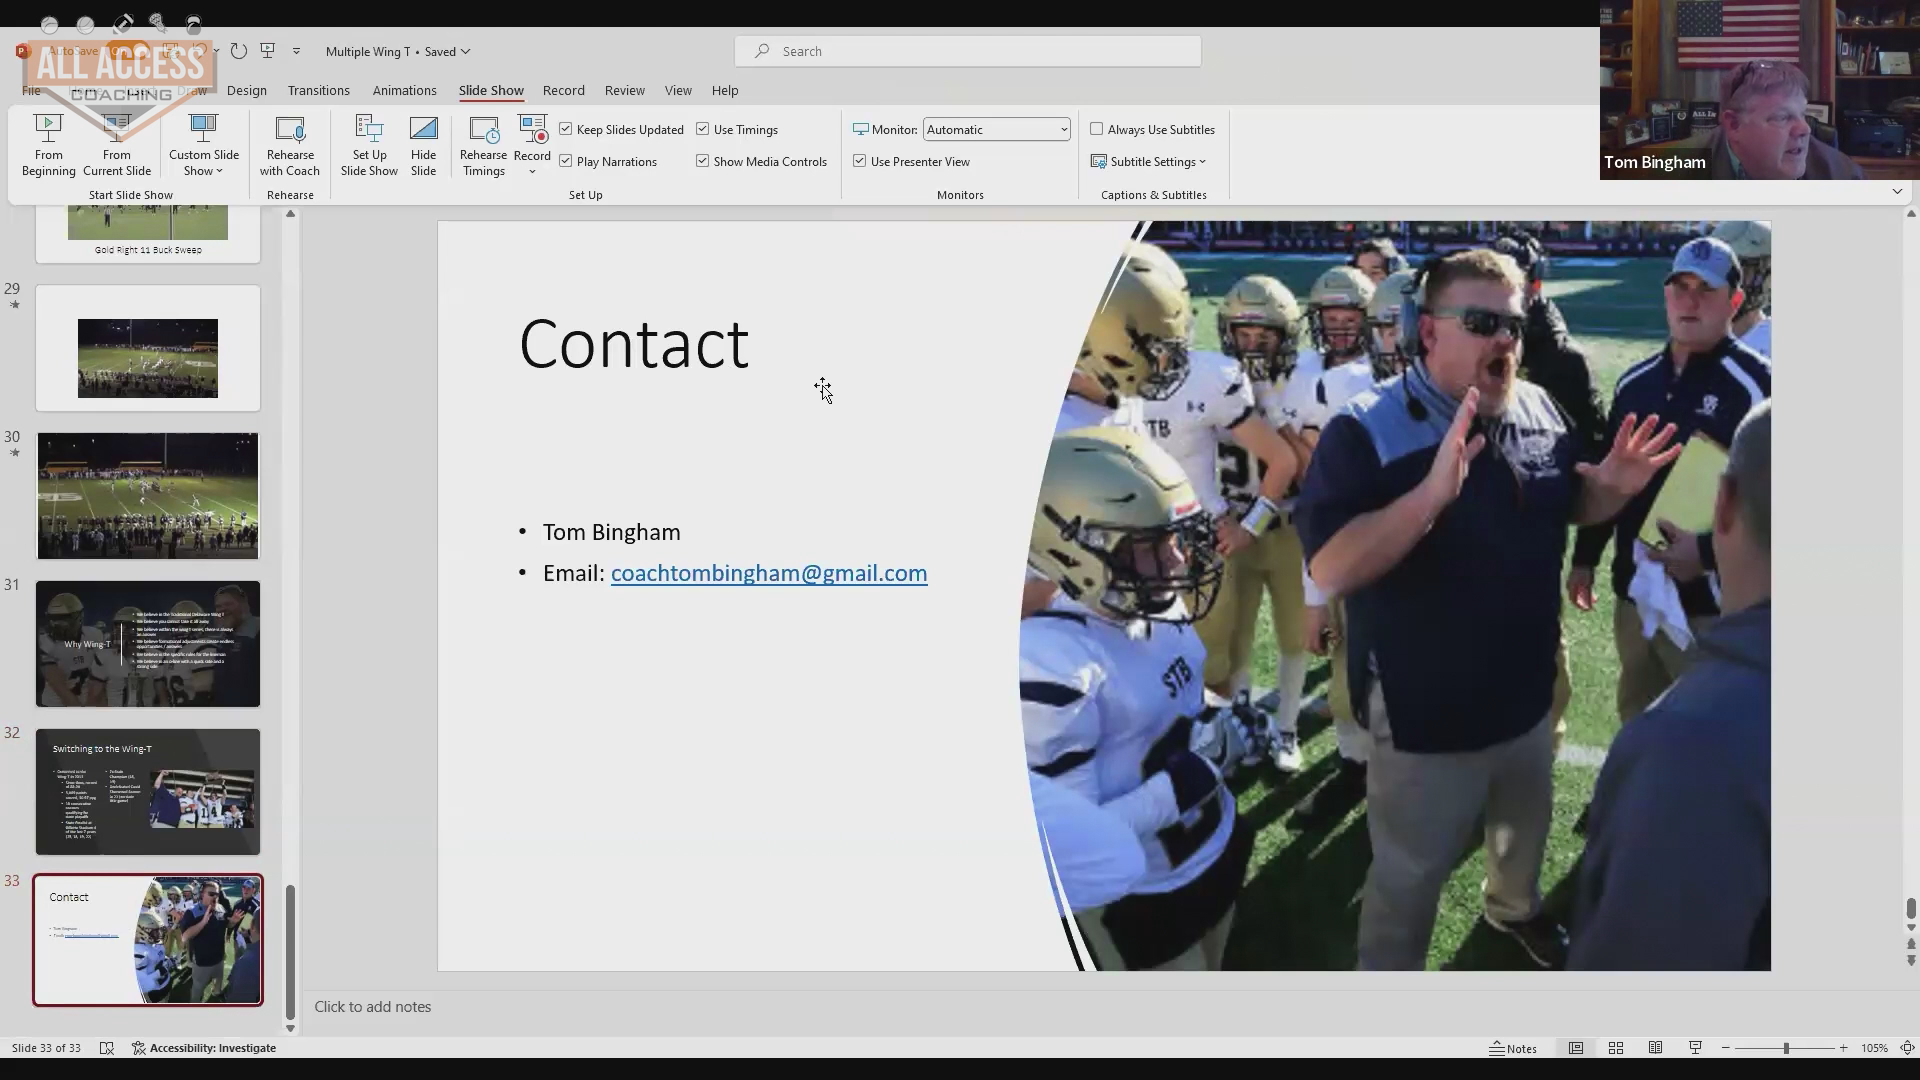Click the coachtombingham@gmail.com email link
Viewport: 1920px width, 1080px height.
click(x=768, y=573)
